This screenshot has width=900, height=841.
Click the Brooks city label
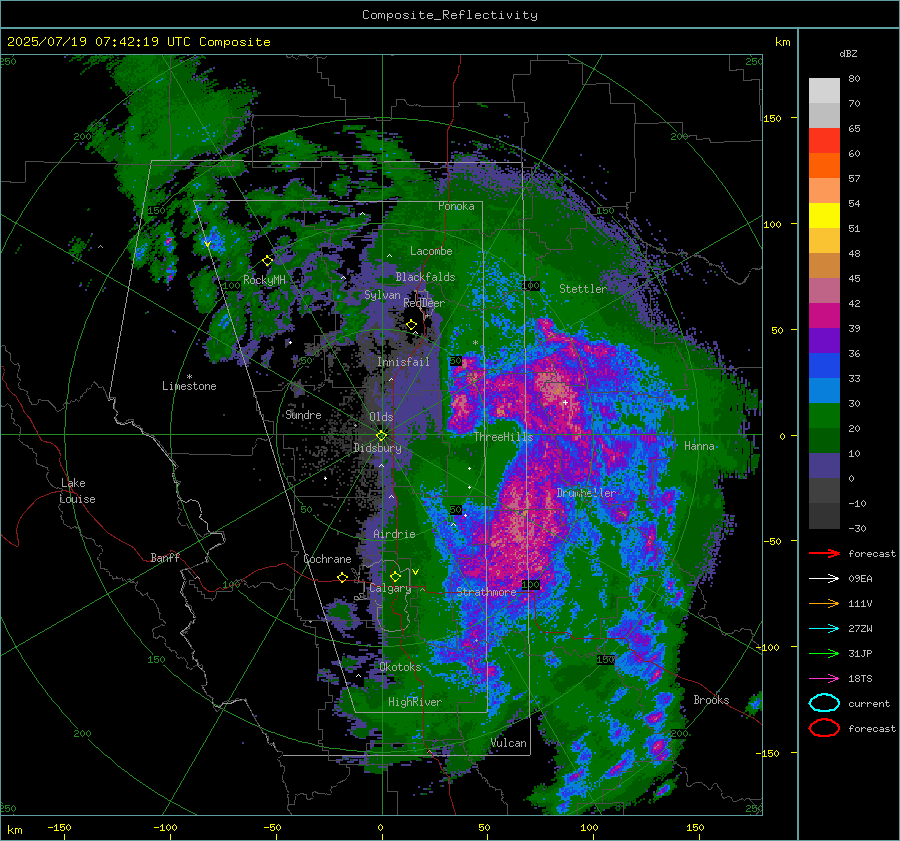[711, 700]
